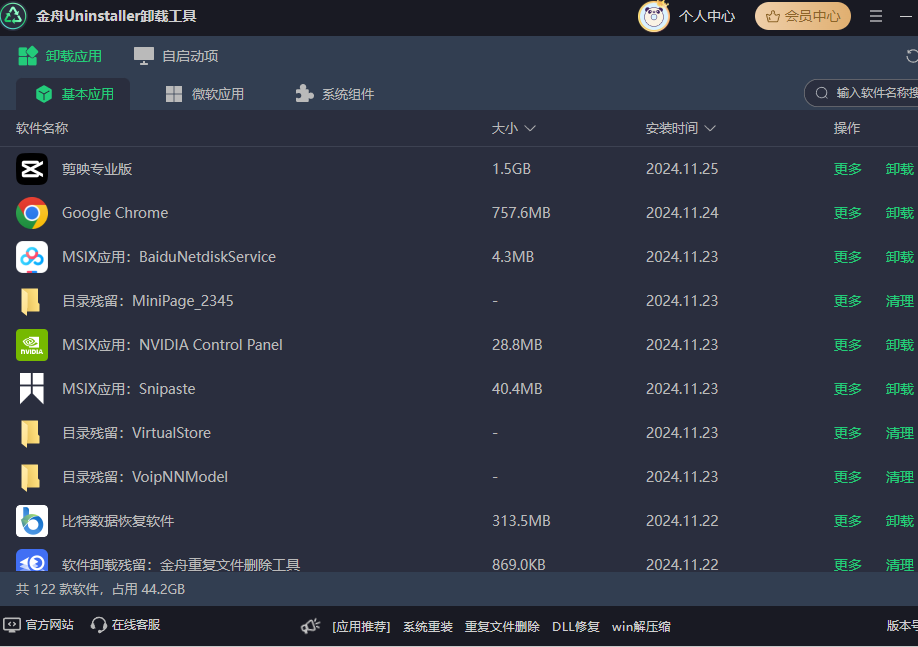Open the 系统重装 link
Viewport: 918px width, 647px height.
click(427, 627)
